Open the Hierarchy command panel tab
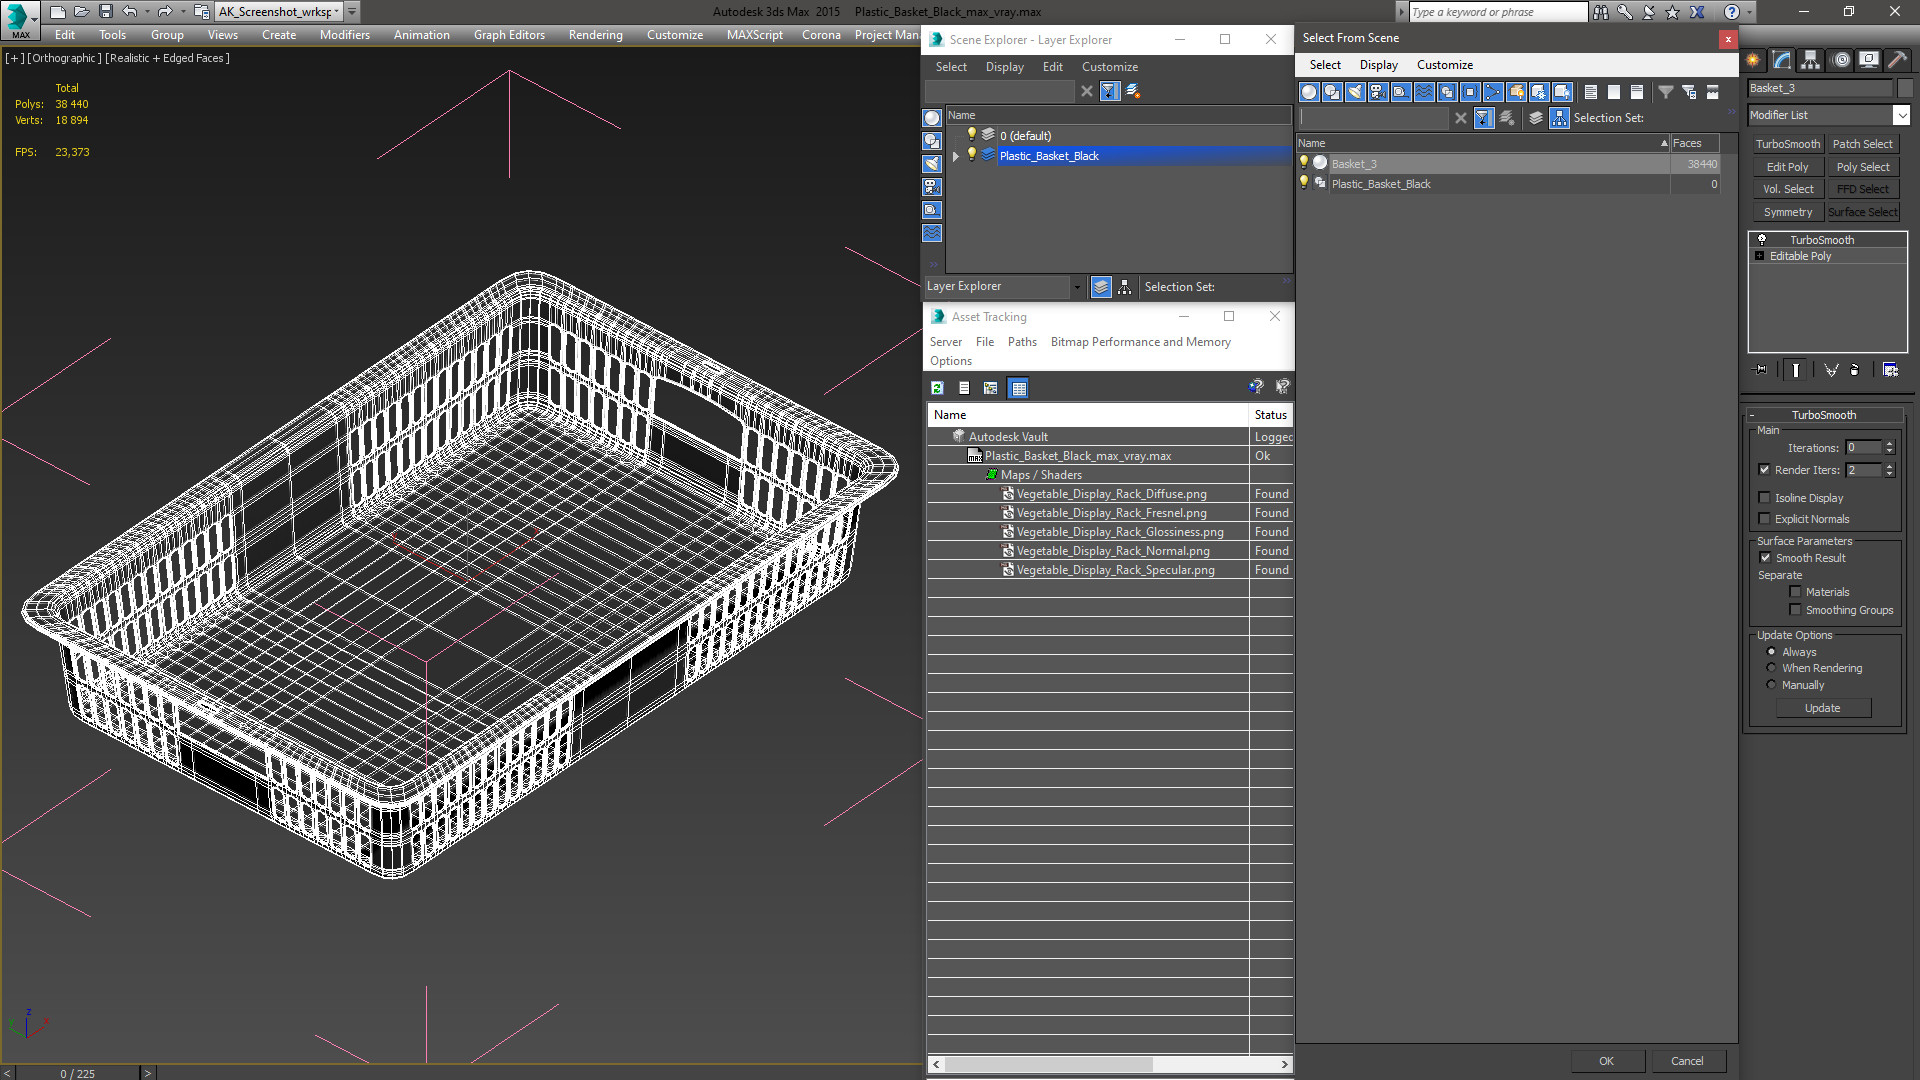The width and height of the screenshot is (1920, 1080). [x=1810, y=60]
